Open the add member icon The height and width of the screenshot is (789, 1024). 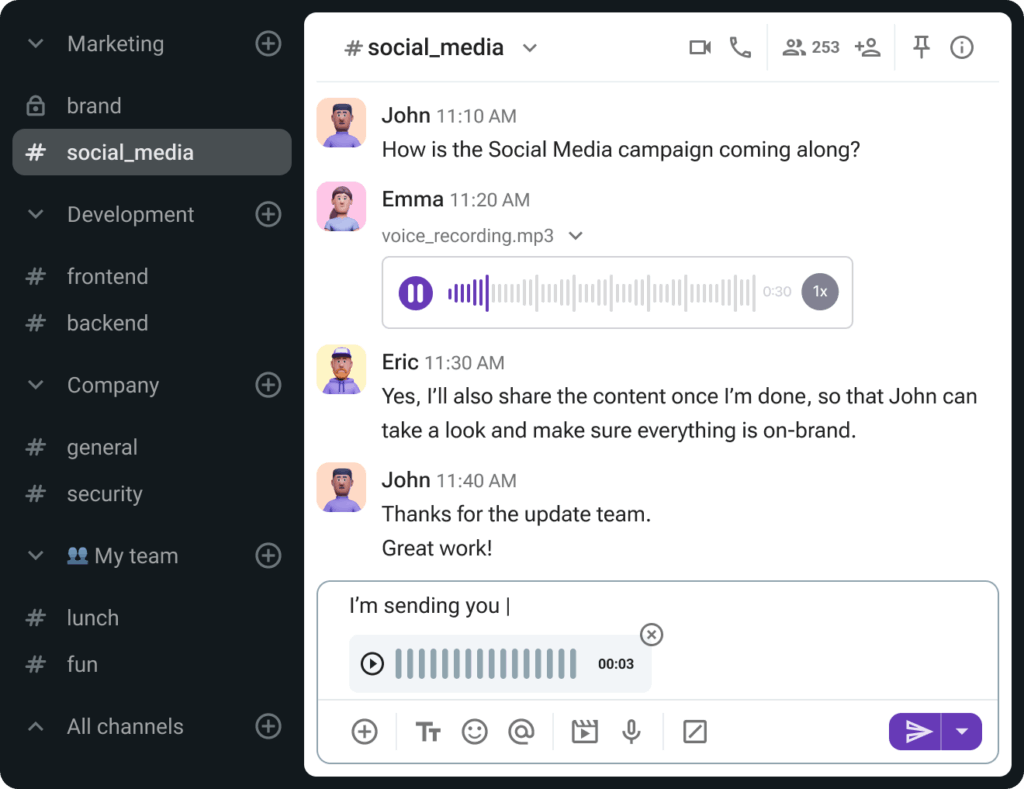867,48
